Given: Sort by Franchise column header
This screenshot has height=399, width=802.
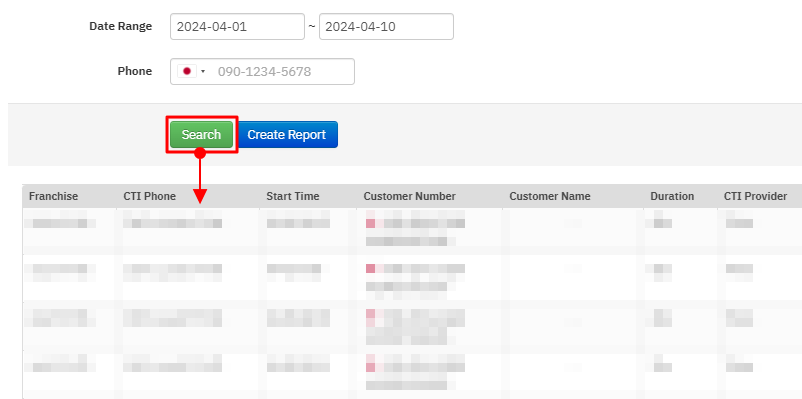Looking at the screenshot, I should coord(54,196).
